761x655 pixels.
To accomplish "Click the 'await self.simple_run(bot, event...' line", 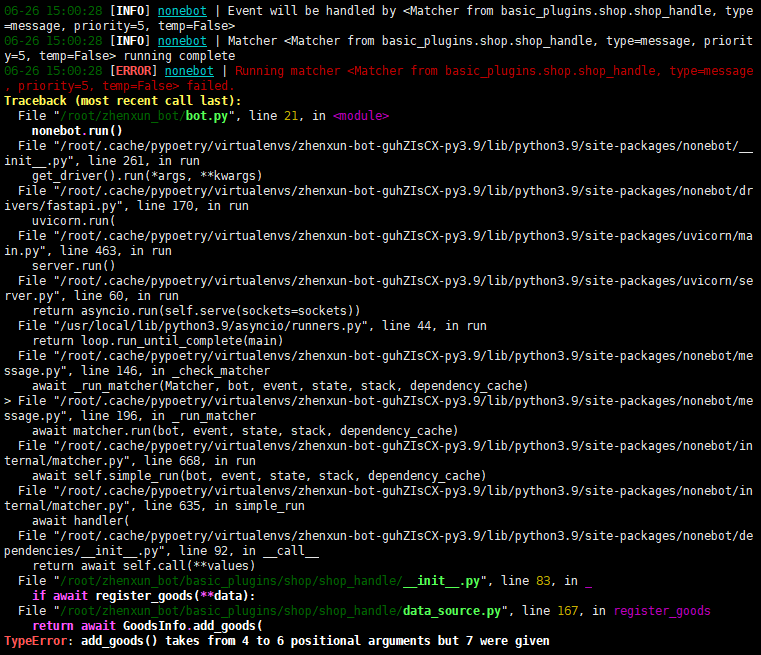I will coord(259,476).
